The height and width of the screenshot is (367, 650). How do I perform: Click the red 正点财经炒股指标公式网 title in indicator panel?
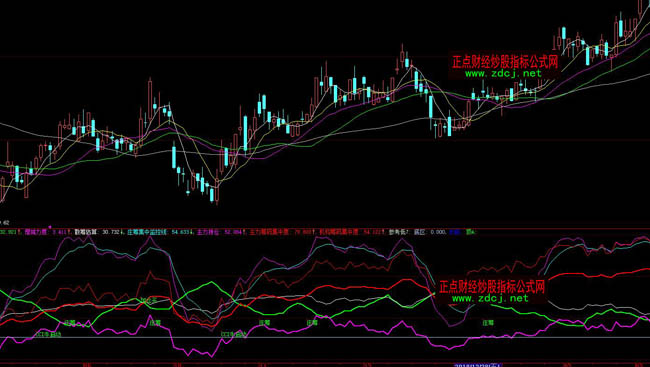click(492, 287)
